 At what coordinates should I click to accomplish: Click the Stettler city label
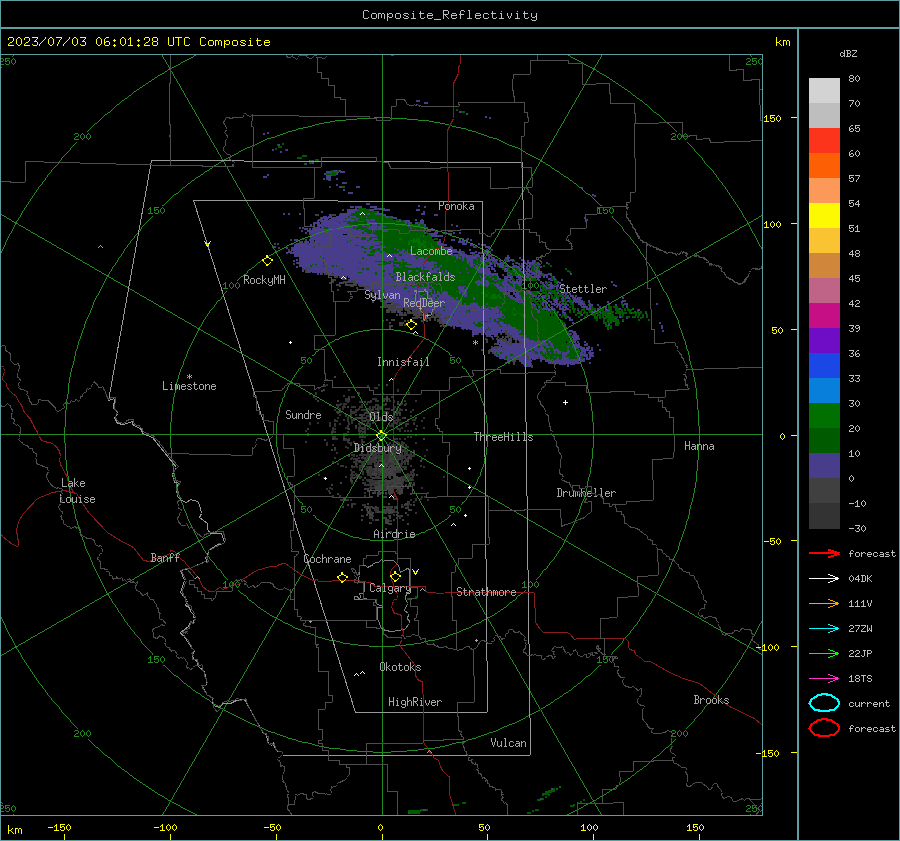[x=583, y=289]
